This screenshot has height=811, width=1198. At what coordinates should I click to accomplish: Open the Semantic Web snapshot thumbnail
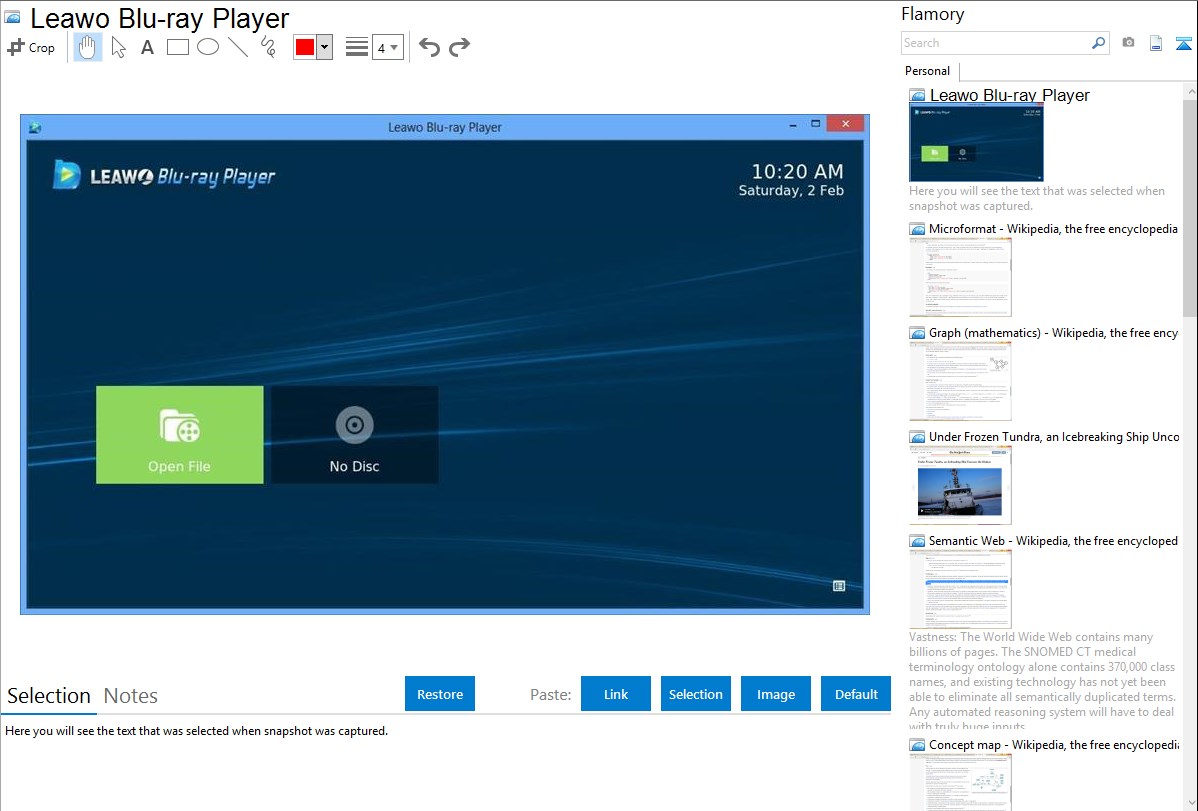(960, 589)
